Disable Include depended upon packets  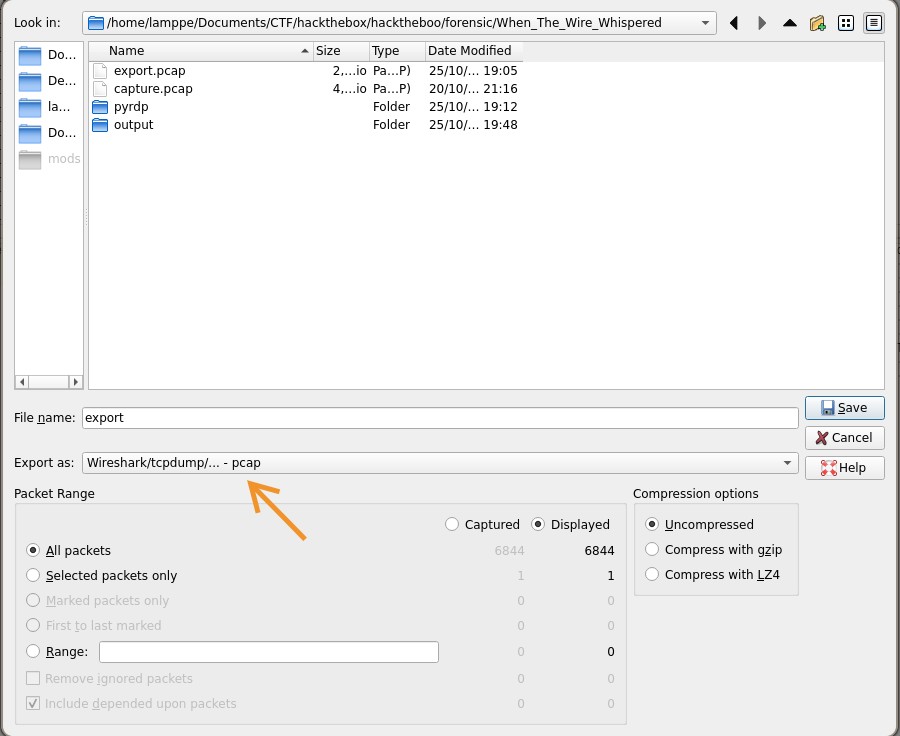33,703
